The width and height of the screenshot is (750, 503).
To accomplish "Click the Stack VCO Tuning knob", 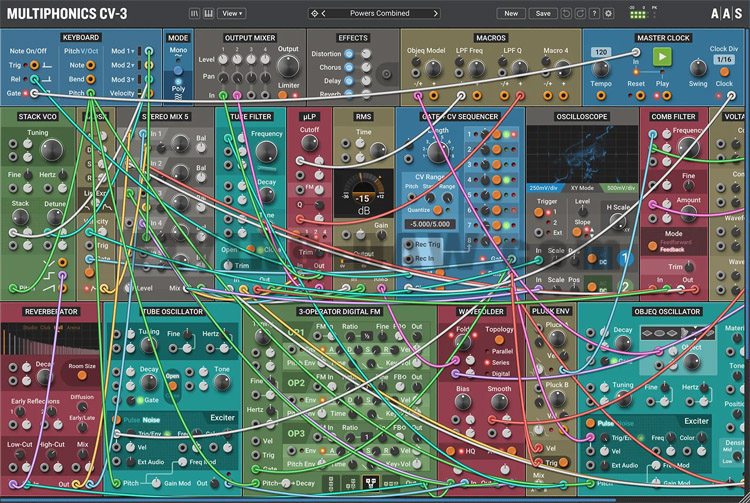I will point(52,150).
